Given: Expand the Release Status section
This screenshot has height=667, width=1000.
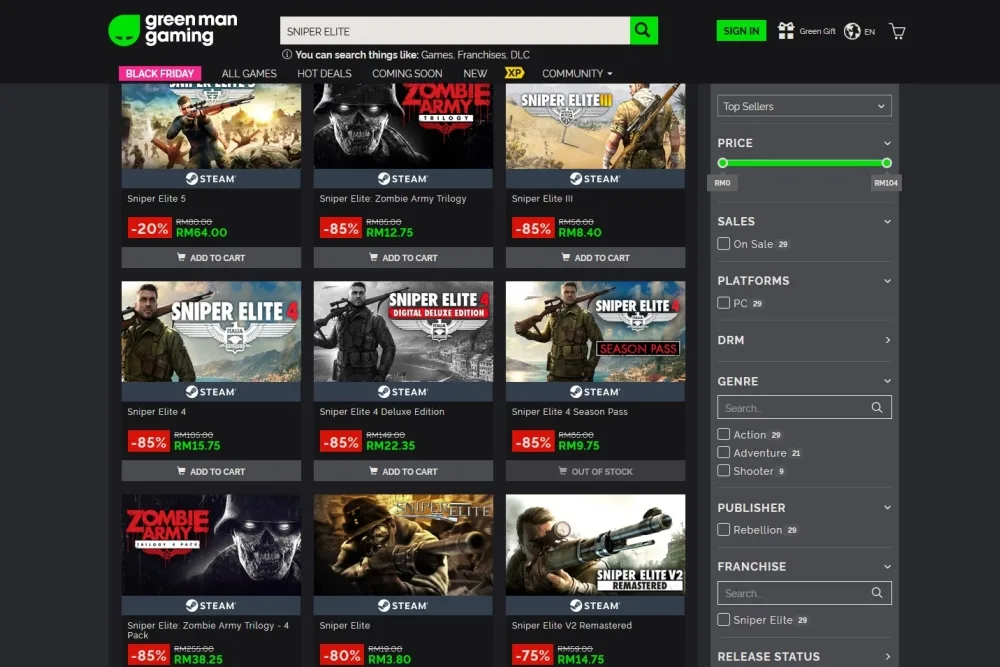Looking at the screenshot, I should click(x=887, y=656).
